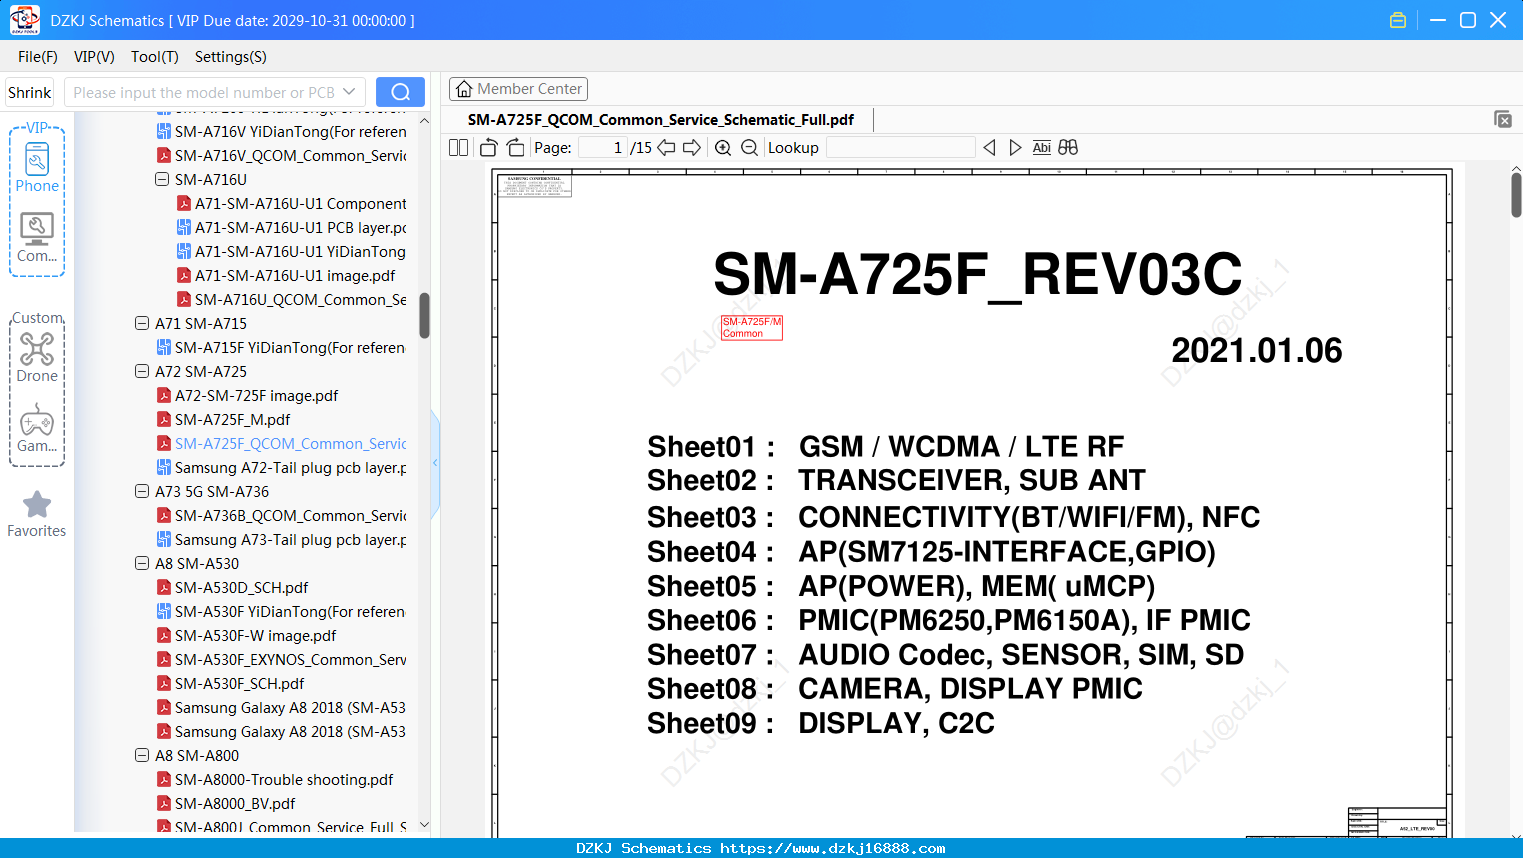The image size is (1523, 858).
Task: Collapse the A71 SM-A715 node
Action: click(x=142, y=324)
